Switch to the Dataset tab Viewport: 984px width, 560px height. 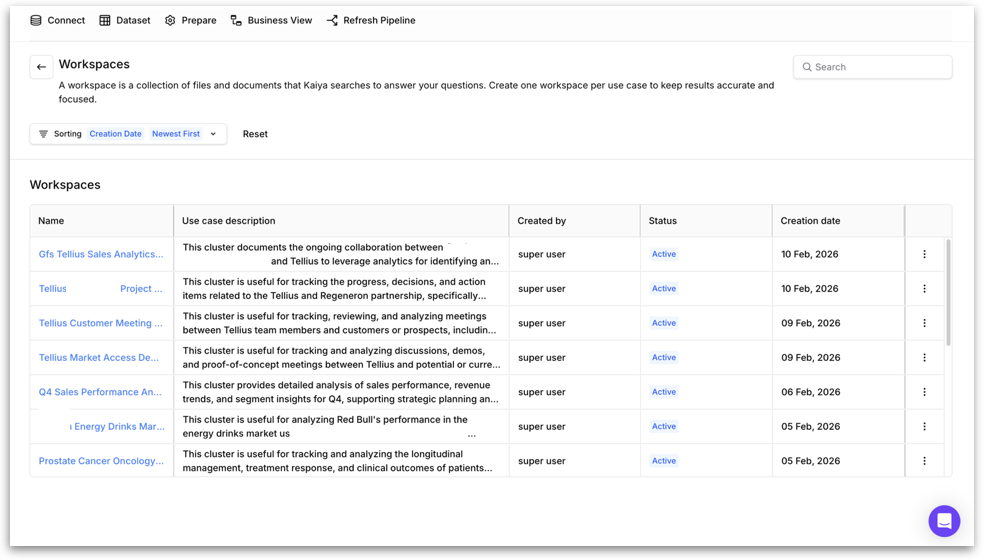(125, 20)
